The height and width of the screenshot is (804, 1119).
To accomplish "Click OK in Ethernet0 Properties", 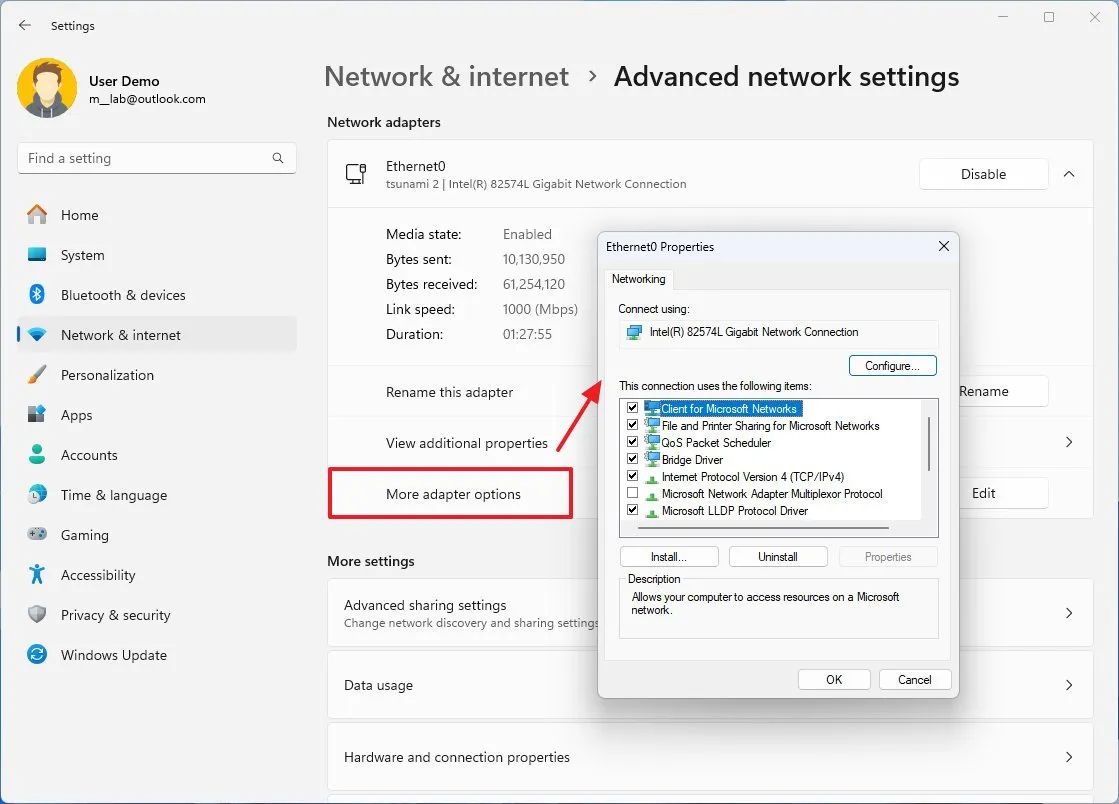I will point(834,680).
